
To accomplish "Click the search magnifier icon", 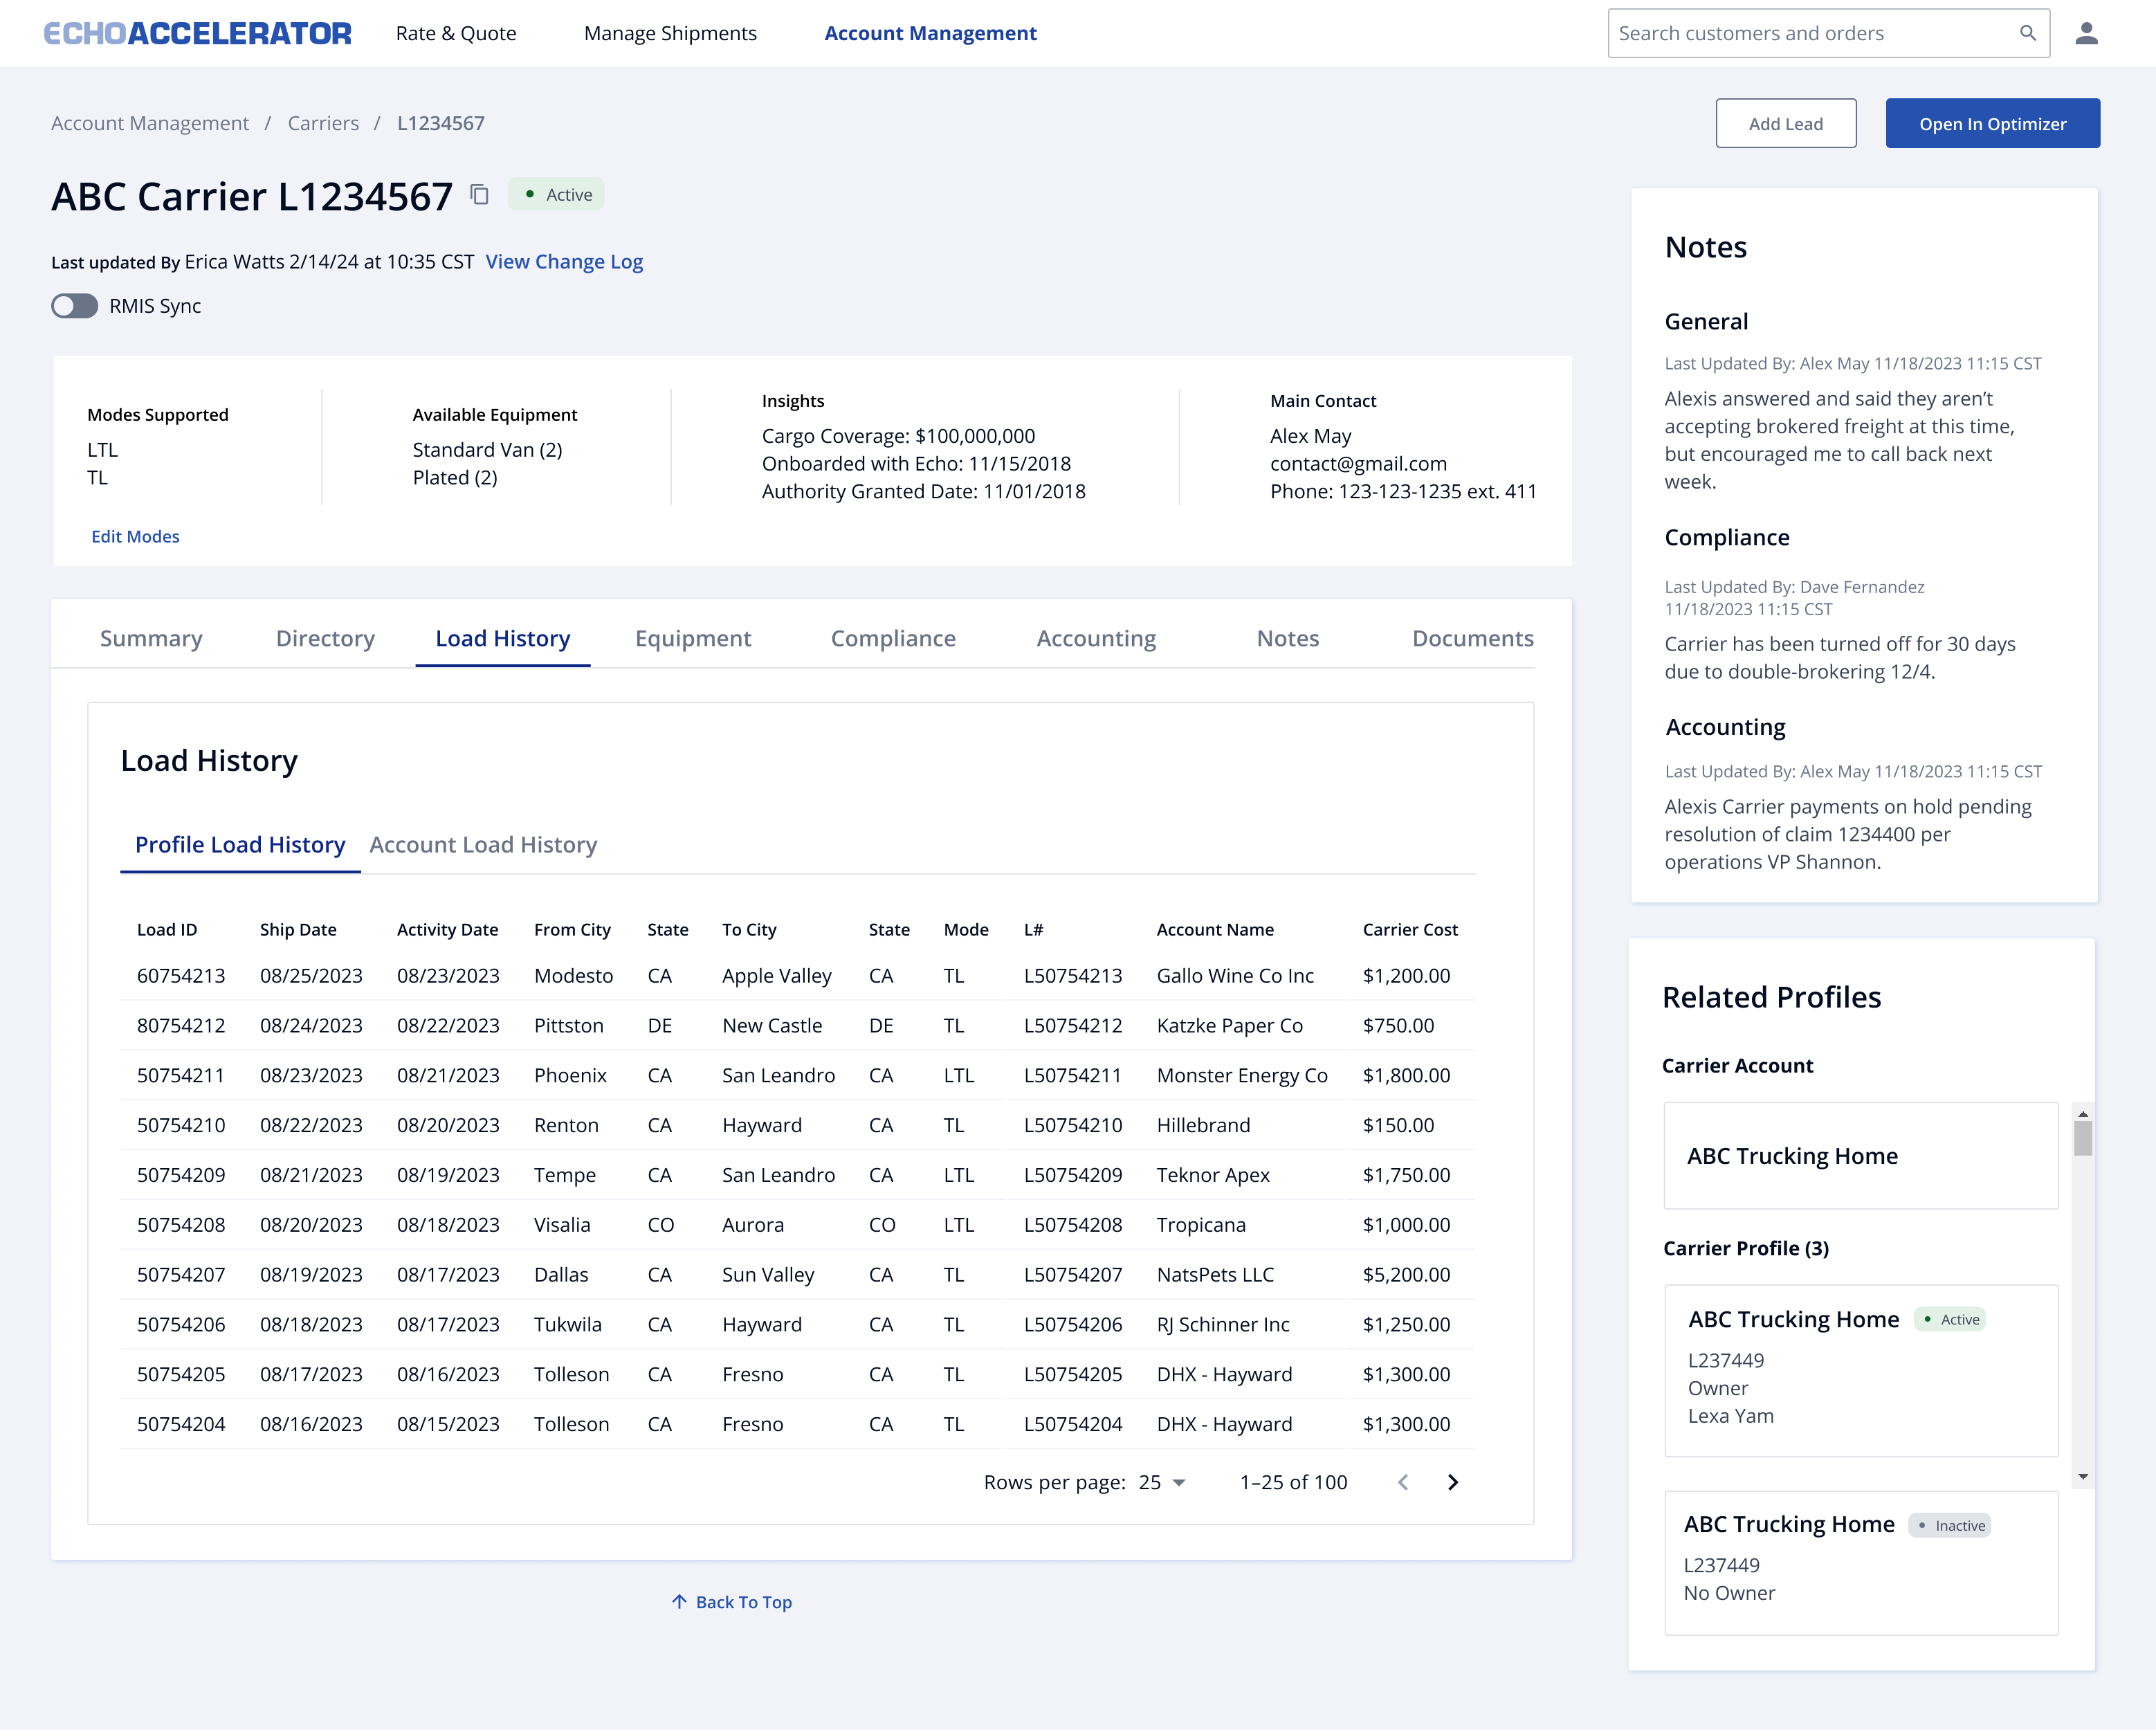I will tap(2028, 32).
